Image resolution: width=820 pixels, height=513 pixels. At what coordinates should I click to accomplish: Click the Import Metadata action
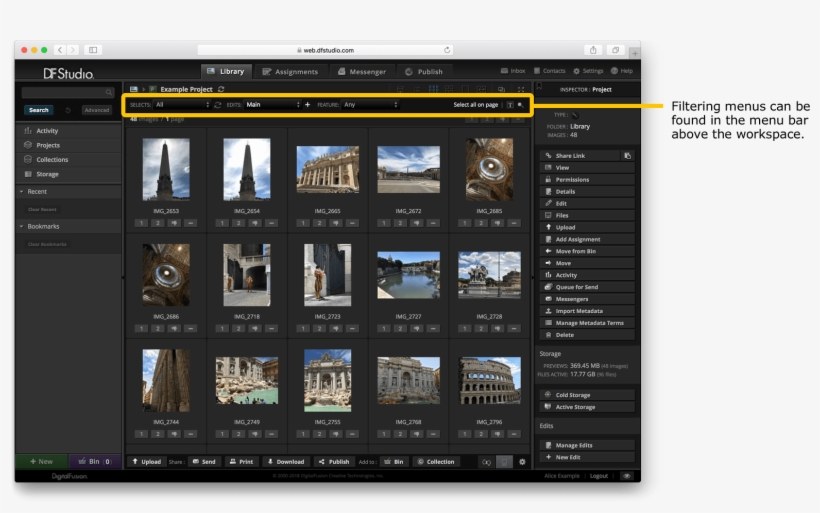click(587, 311)
